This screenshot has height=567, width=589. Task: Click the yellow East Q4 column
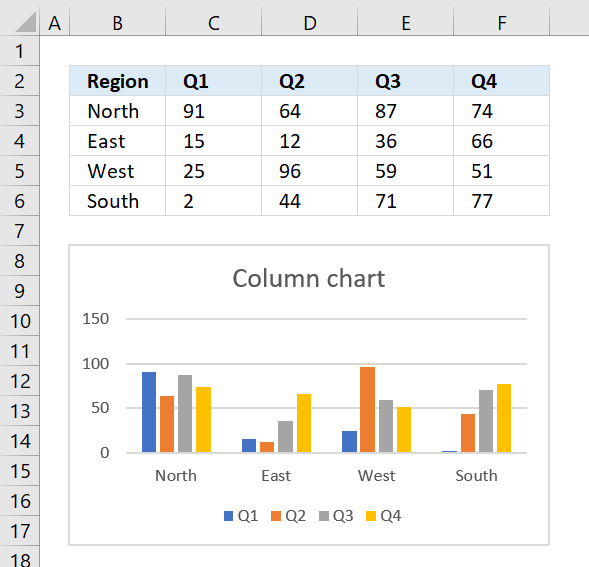304,423
